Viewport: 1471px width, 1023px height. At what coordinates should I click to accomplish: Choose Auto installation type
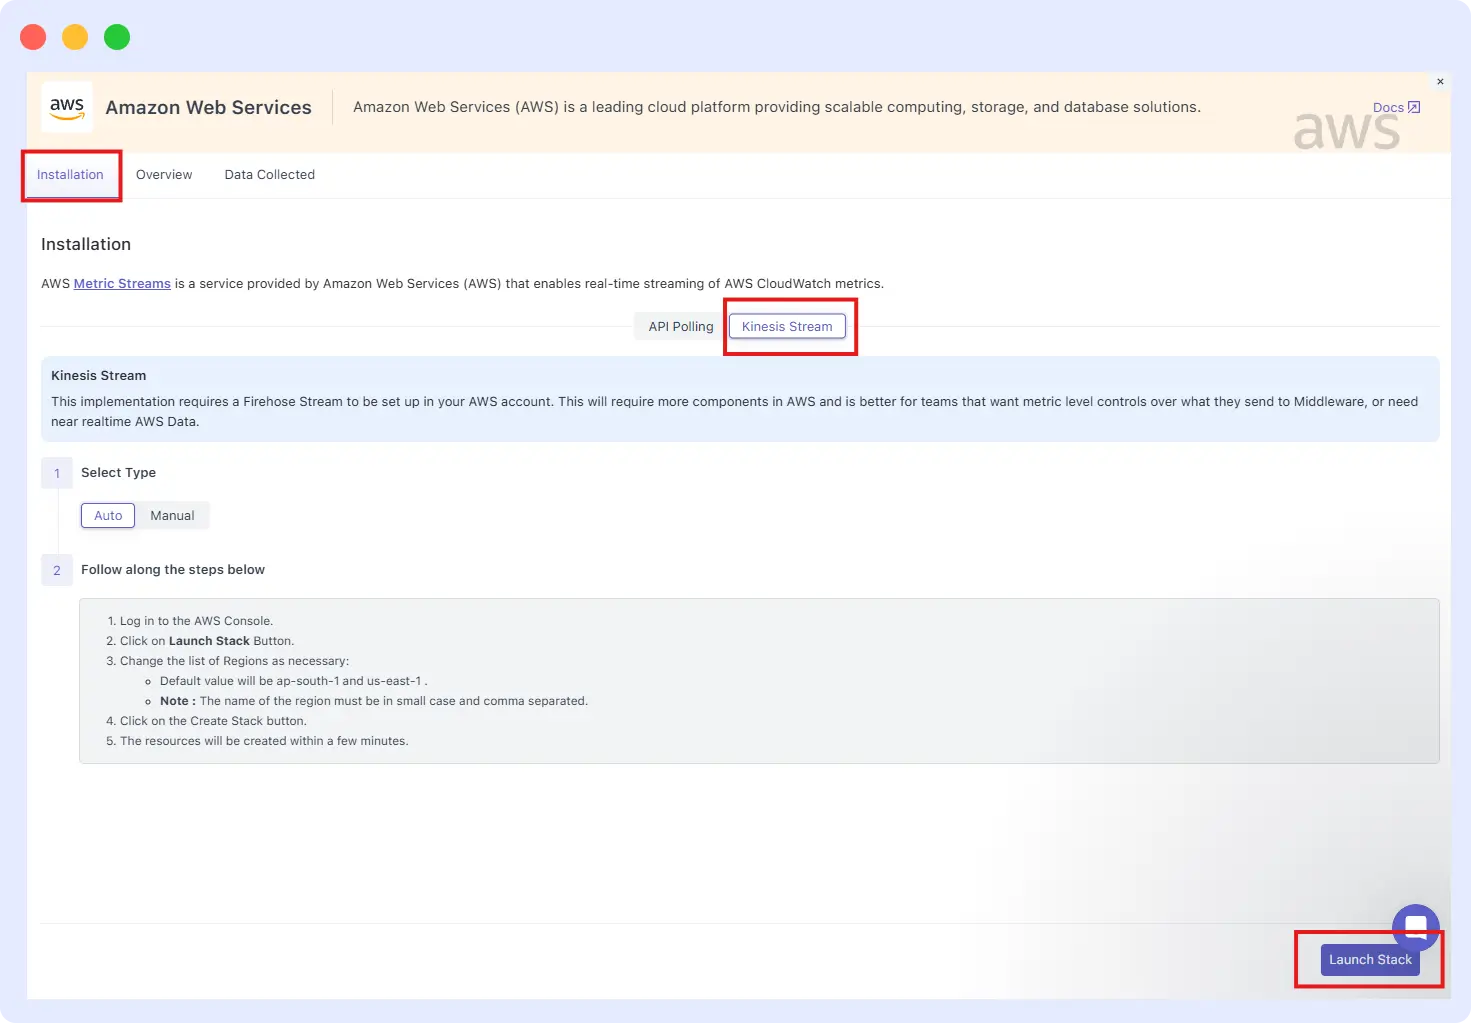[108, 515]
